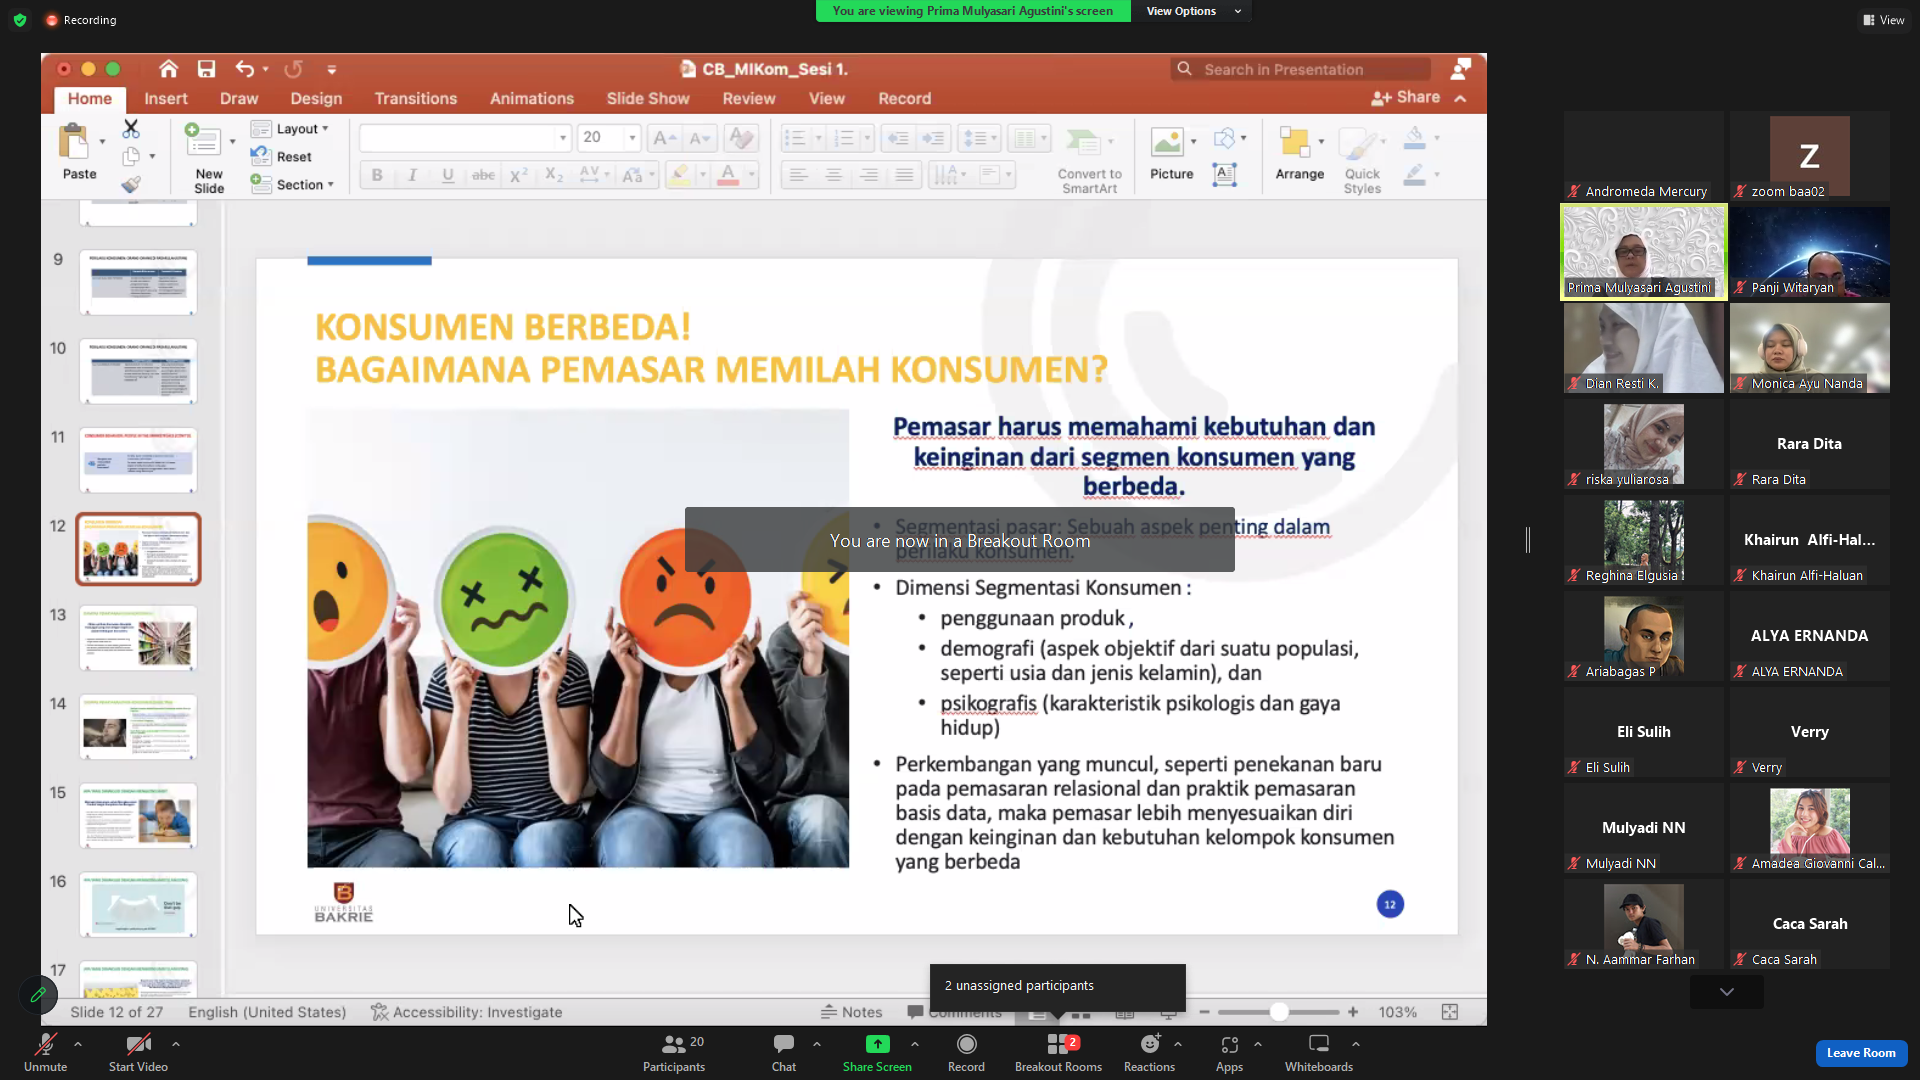The height and width of the screenshot is (1080, 1920).
Task: Open the Reactions menu icon
Action: 1150,1044
